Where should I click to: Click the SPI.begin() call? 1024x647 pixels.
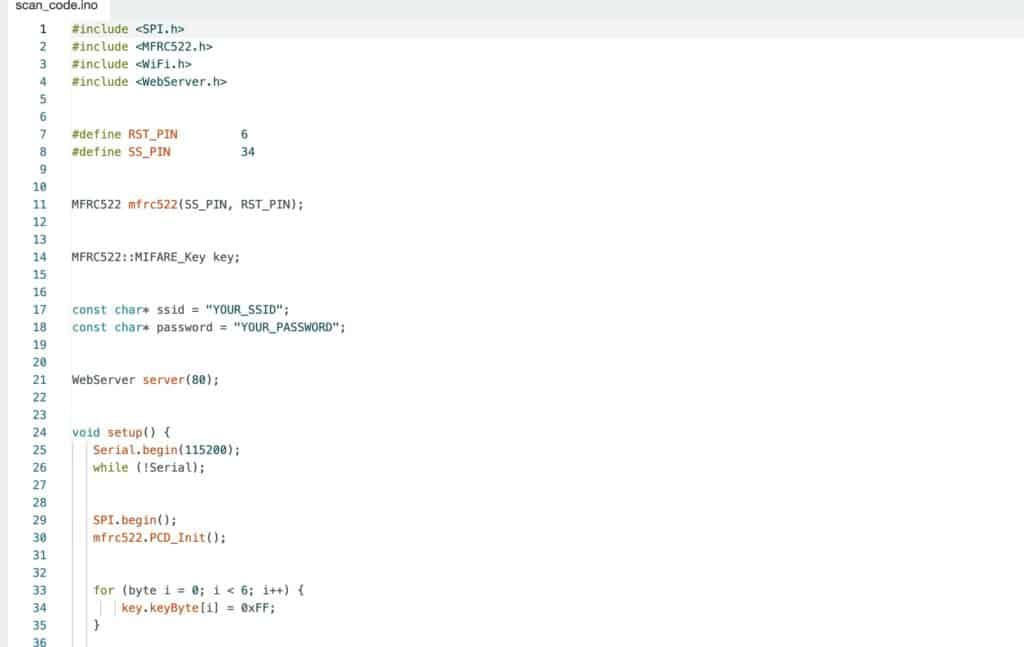[x=134, y=520]
